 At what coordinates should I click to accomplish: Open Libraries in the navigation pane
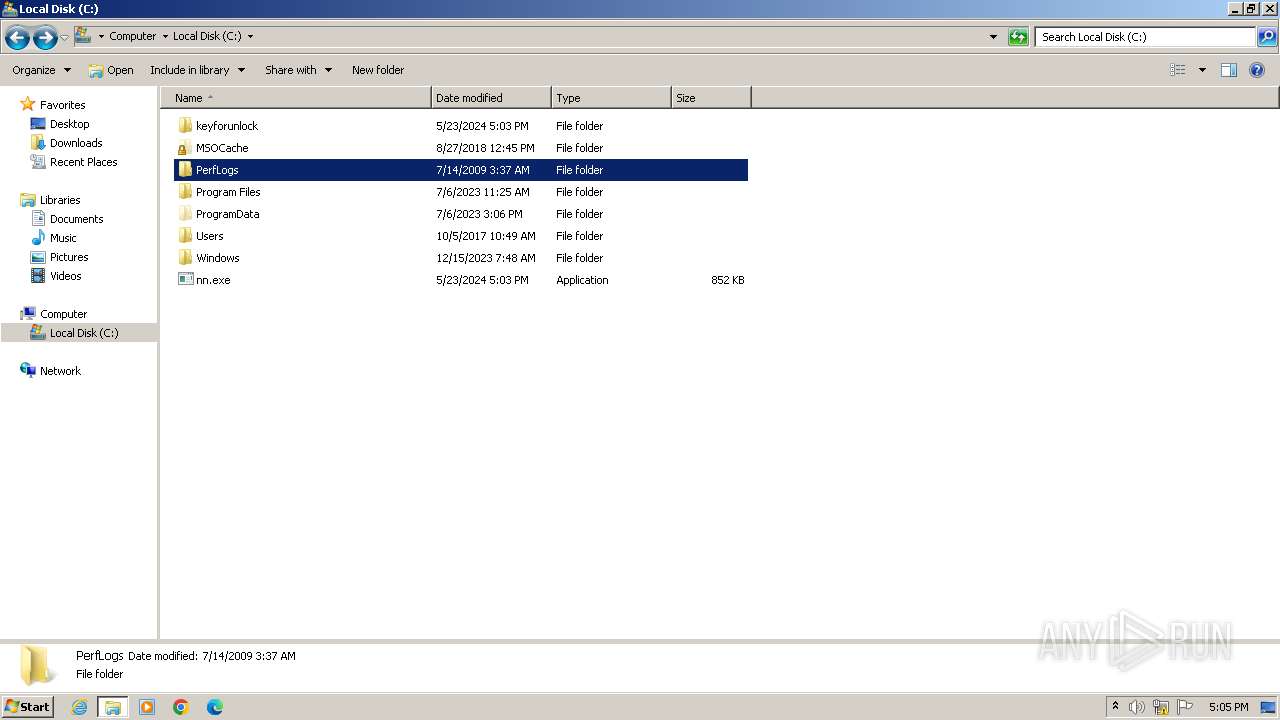coord(60,200)
